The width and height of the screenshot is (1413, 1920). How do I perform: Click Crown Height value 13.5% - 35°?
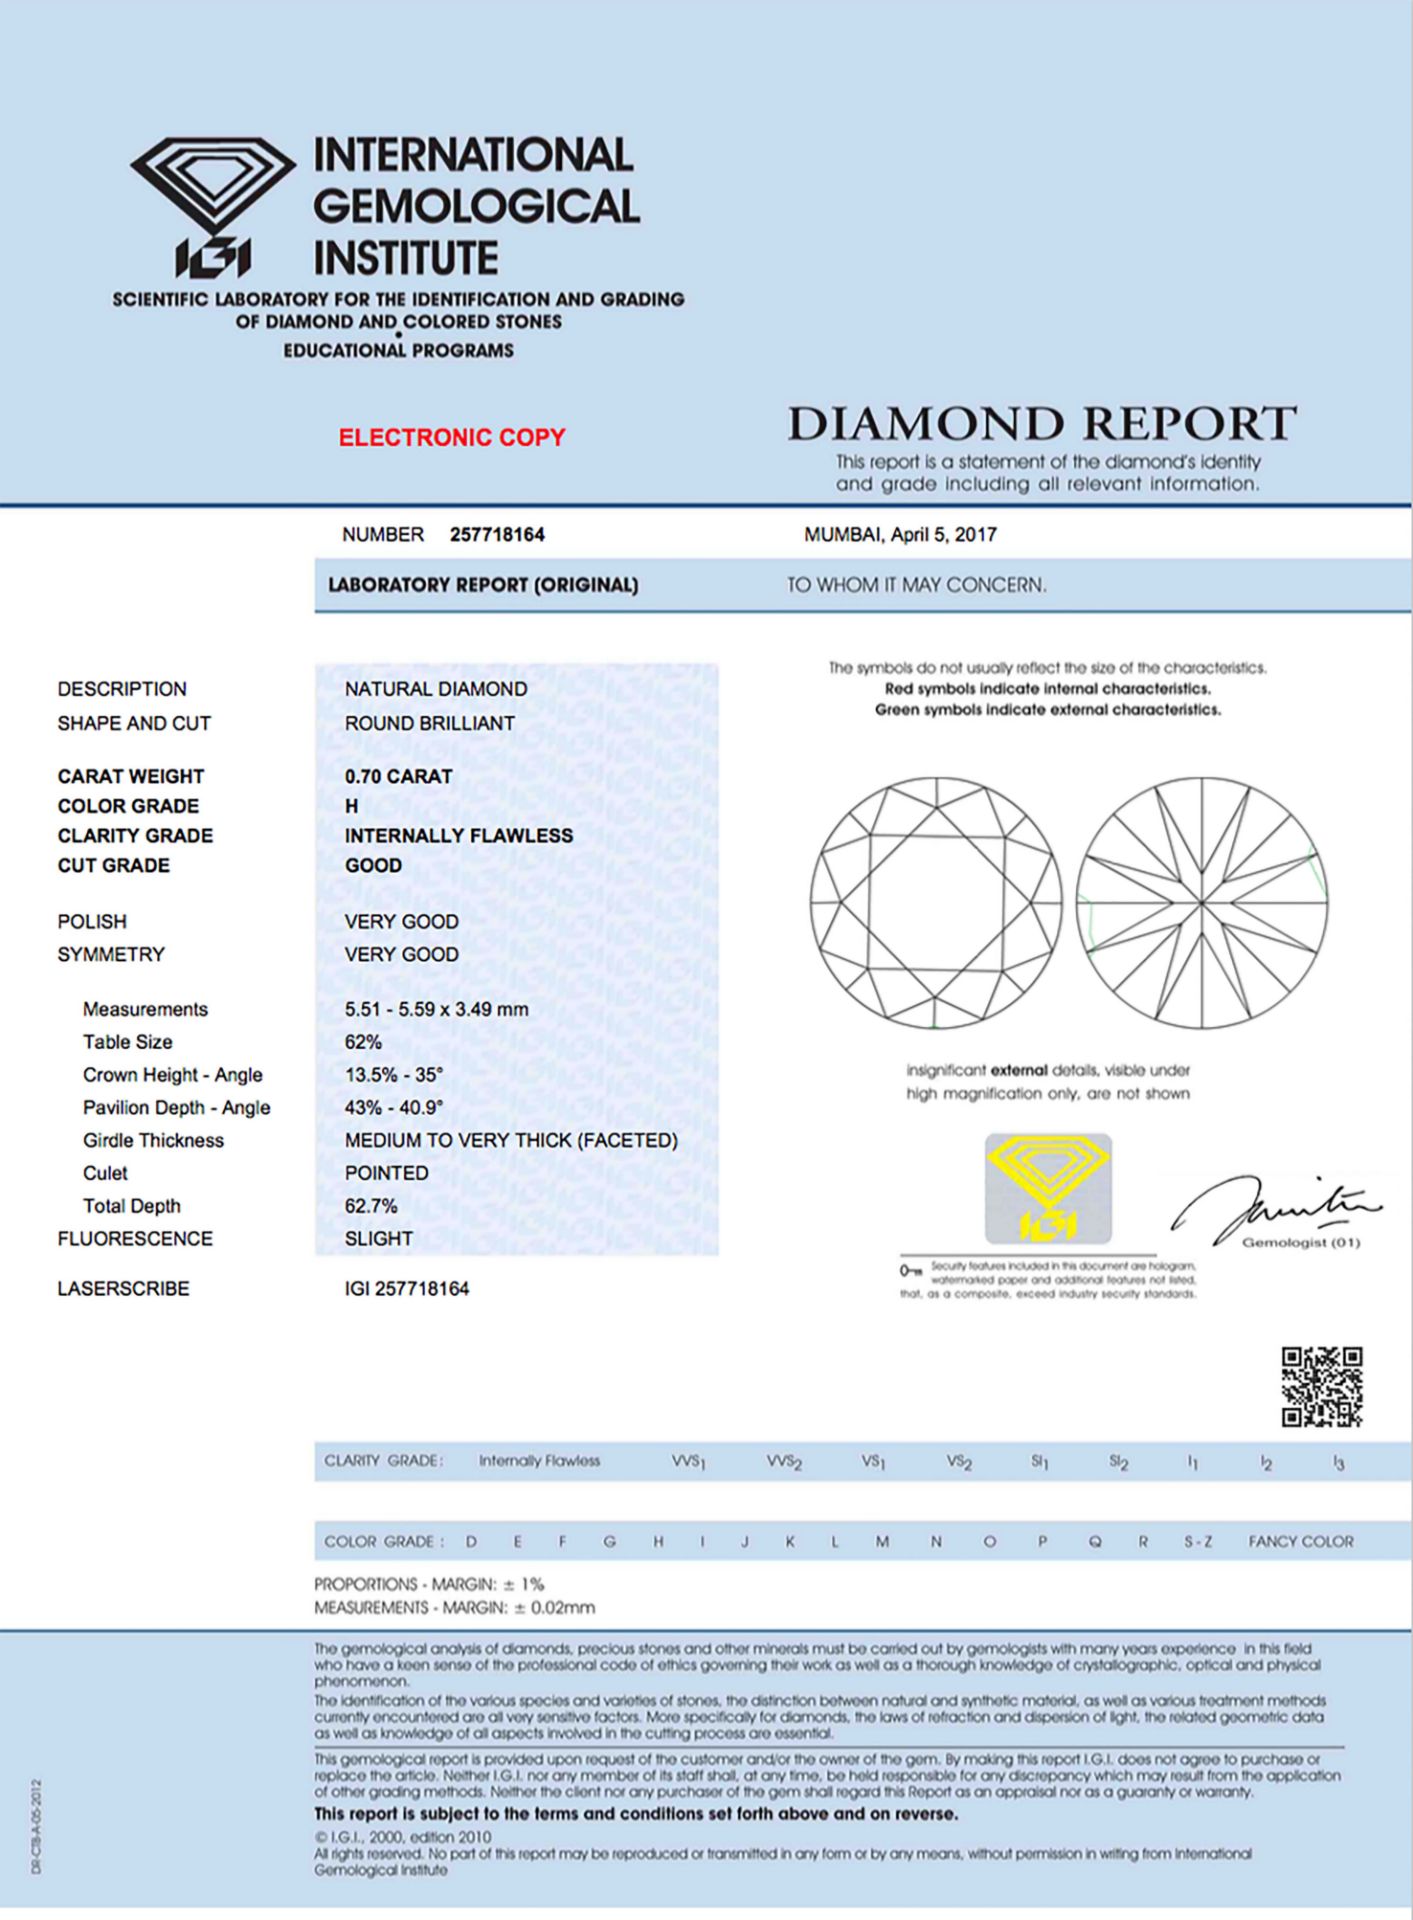coord(394,1075)
